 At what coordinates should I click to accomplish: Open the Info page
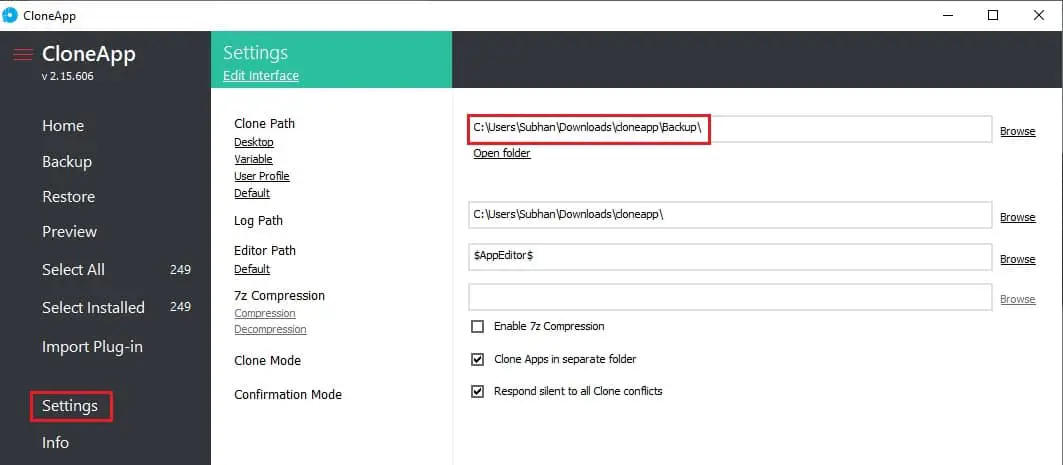point(56,442)
